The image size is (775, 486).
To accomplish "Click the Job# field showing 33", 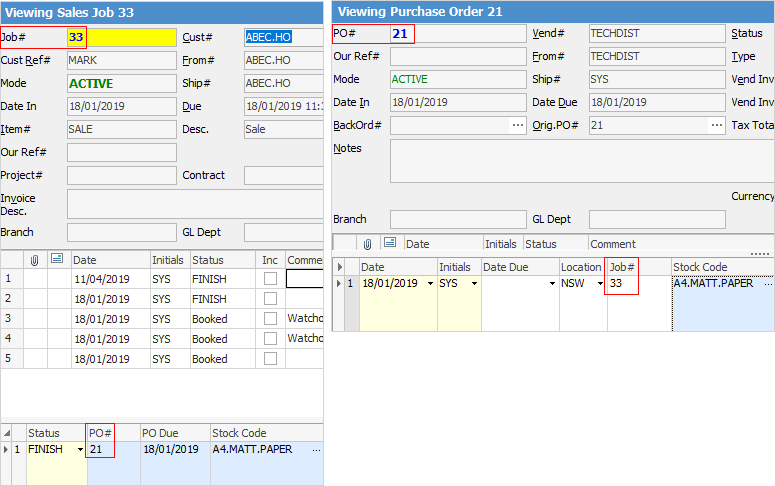I will click(x=122, y=37).
